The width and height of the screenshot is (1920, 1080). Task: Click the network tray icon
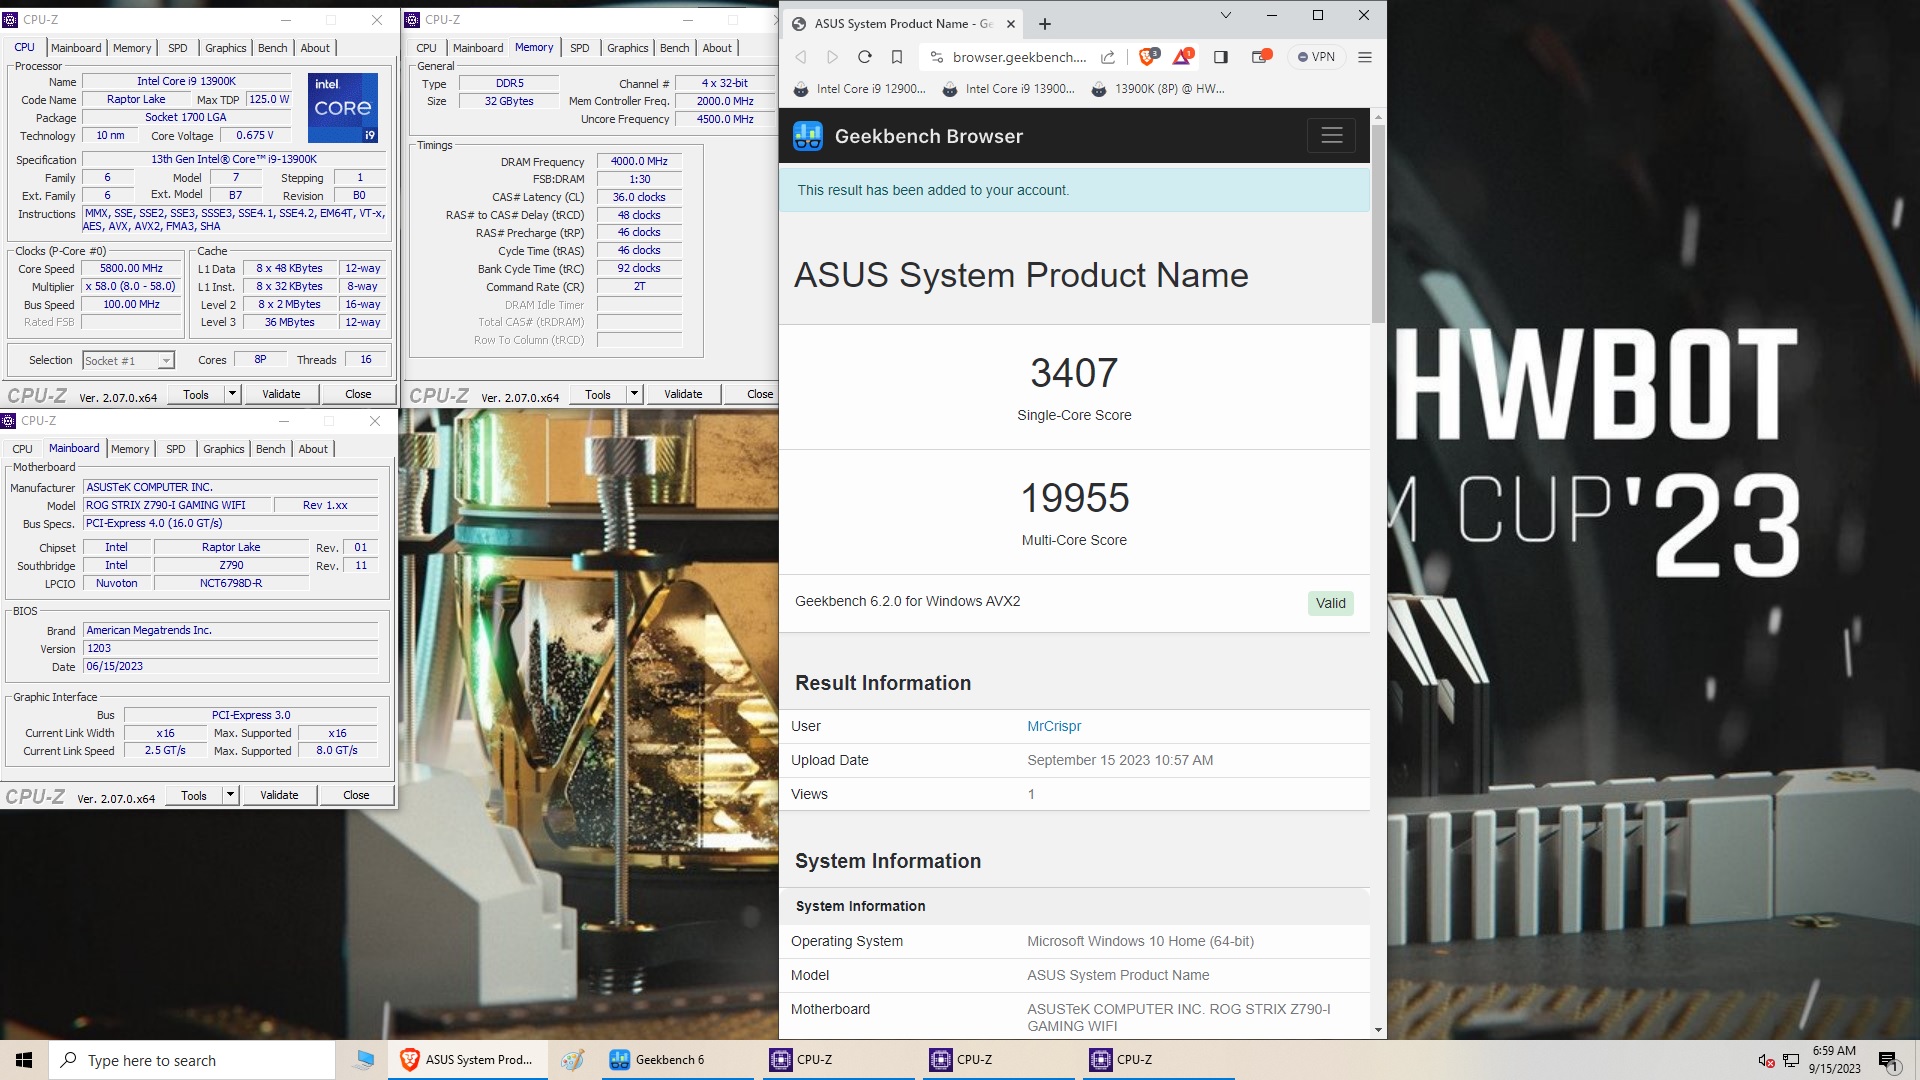pyautogui.click(x=1791, y=1060)
